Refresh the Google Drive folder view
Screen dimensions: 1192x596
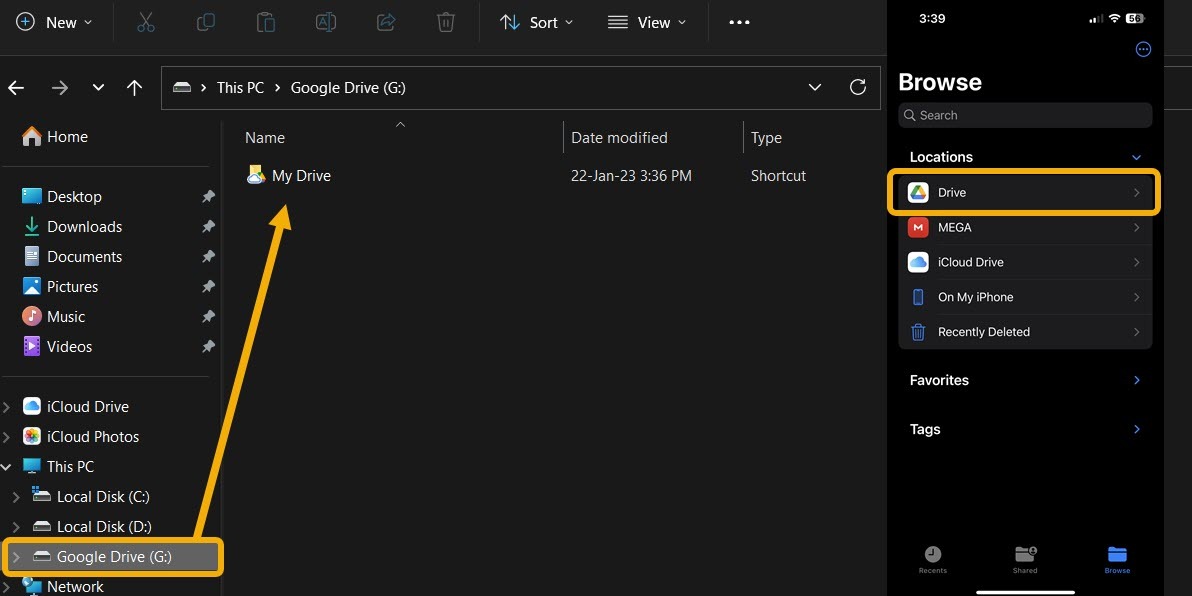pyautogui.click(x=858, y=87)
